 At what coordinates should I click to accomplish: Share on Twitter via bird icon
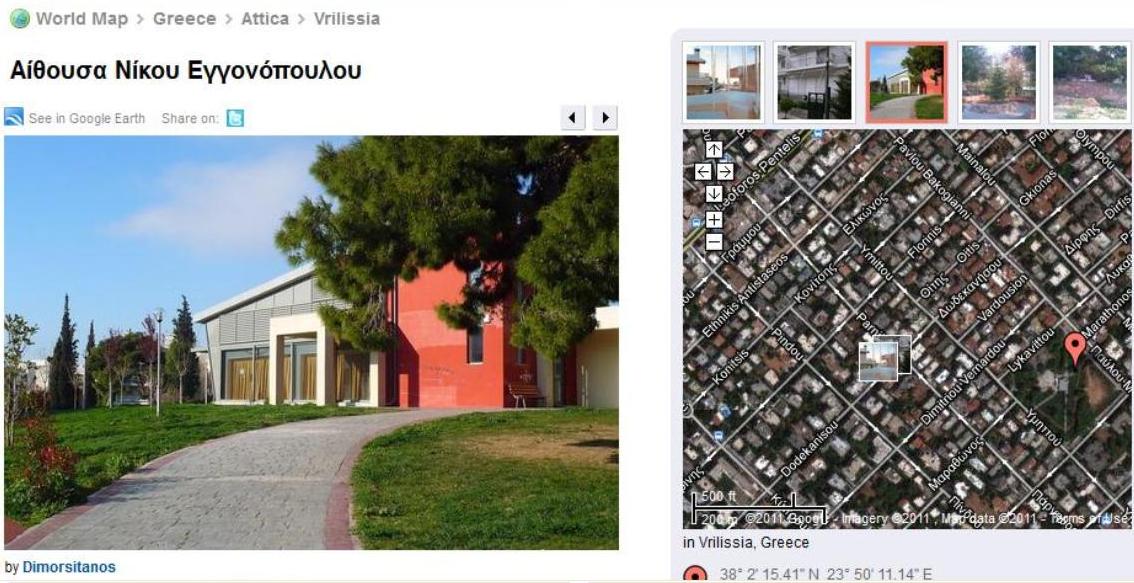[x=235, y=118]
